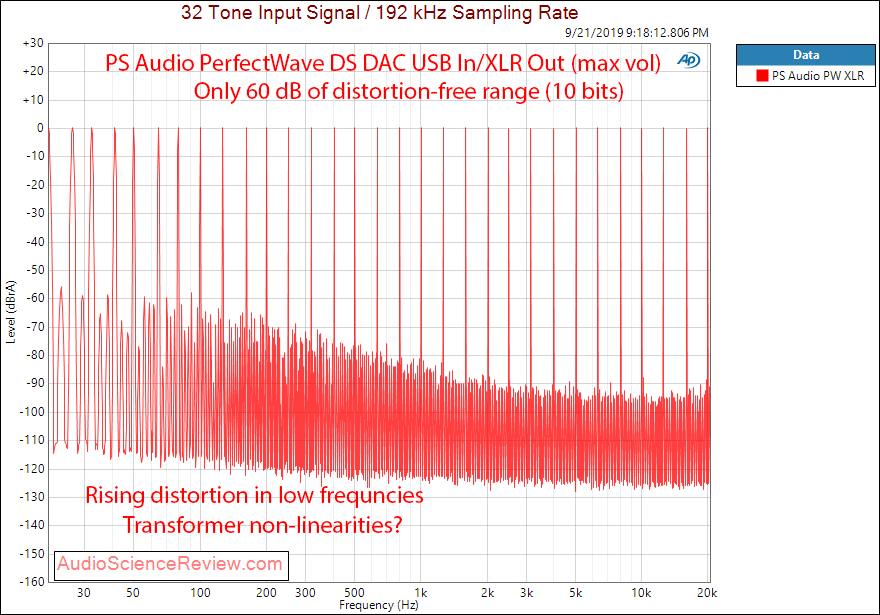Click the -30 y-axis tick label
Image resolution: width=880 pixels, height=615 pixels.
[x=35, y=213]
